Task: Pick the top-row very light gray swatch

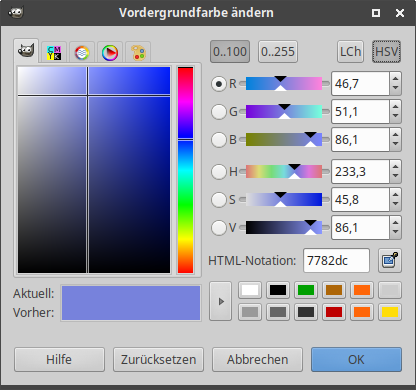Action: point(390,290)
